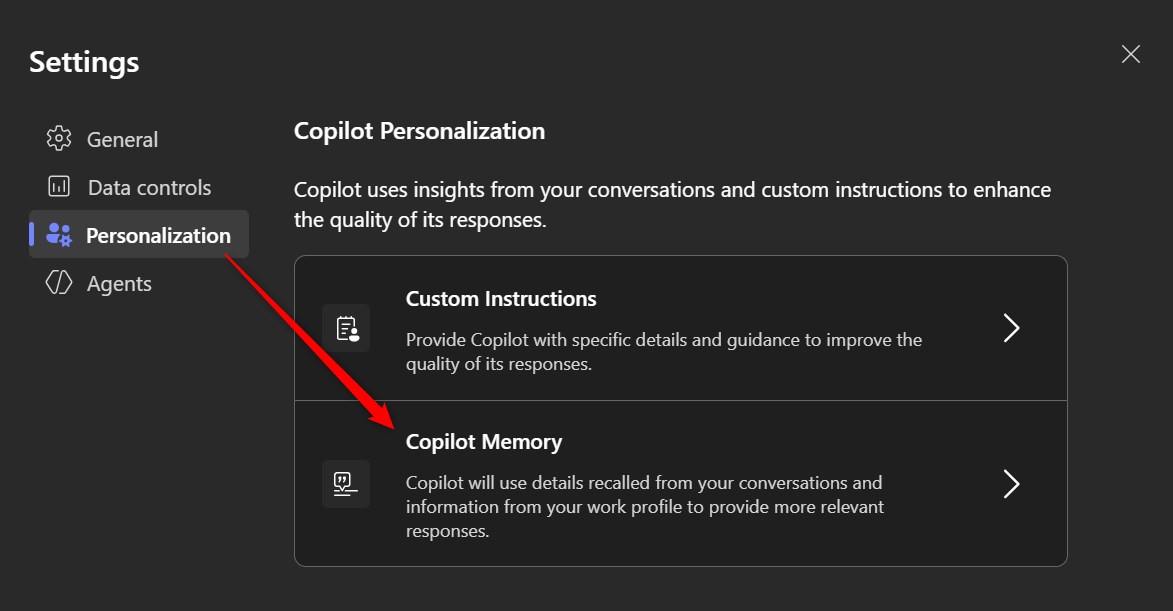Click the General gear icon
Image resolution: width=1173 pixels, height=611 pixels.
pyautogui.click(x=59, y=139)
